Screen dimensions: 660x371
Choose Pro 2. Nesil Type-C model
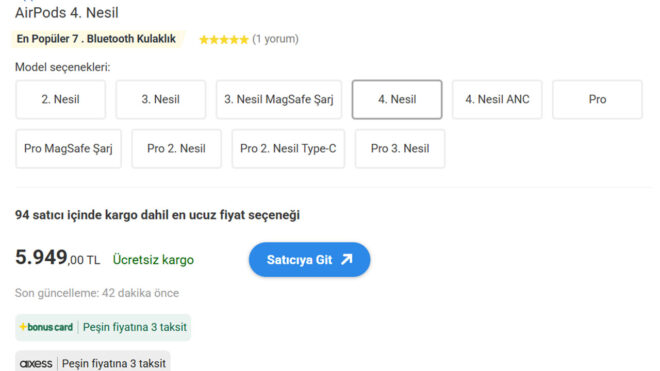coord(288,149)
